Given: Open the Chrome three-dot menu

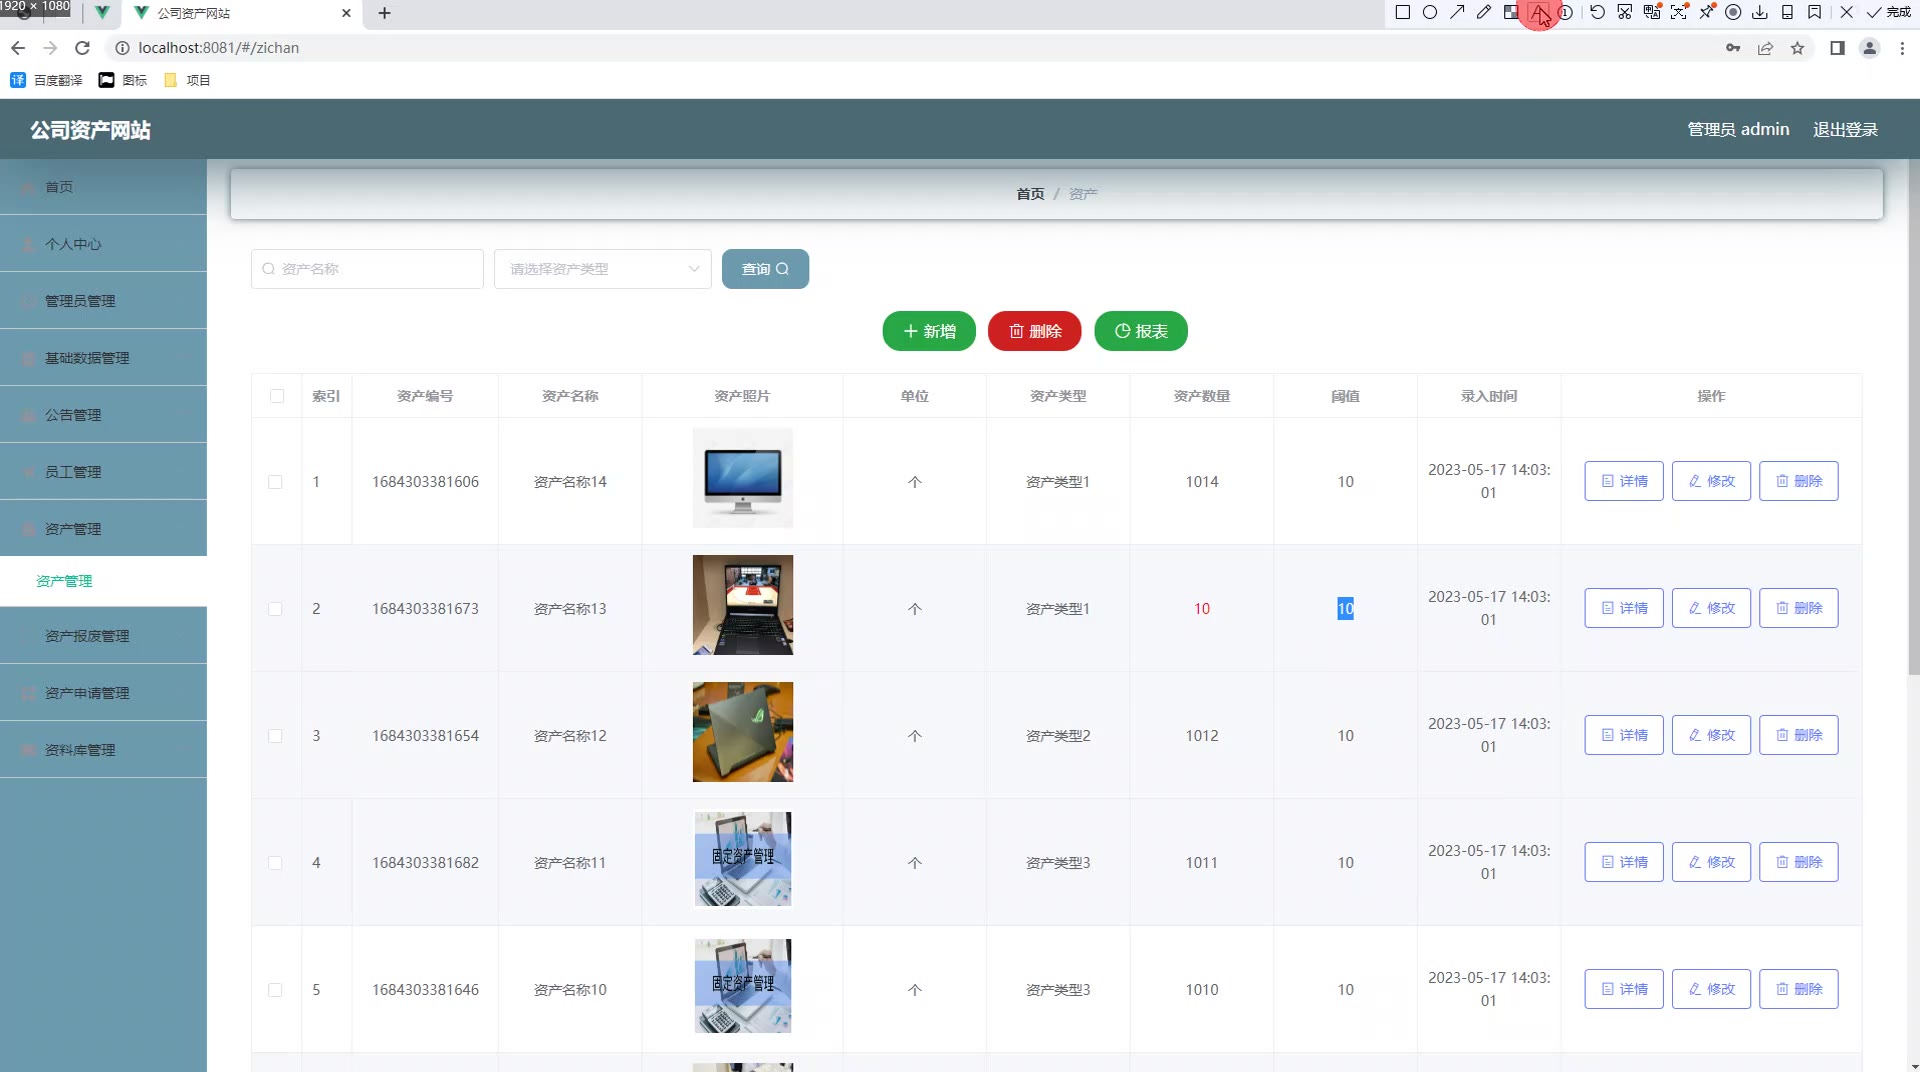Looking at the screenshot, I should point(1902,48).
